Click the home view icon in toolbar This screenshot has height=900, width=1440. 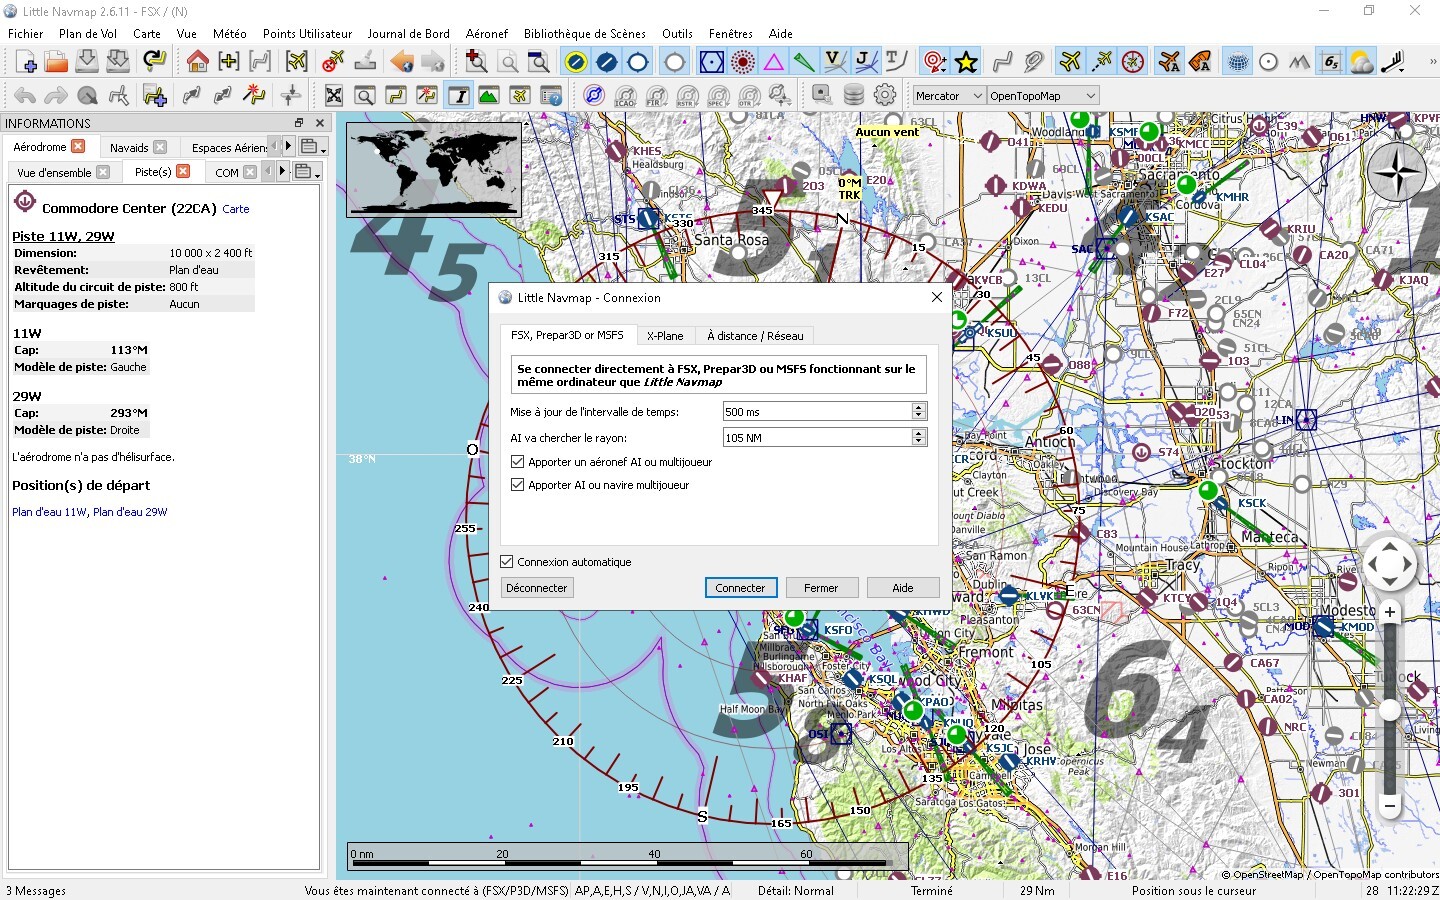tap(198, 62)
